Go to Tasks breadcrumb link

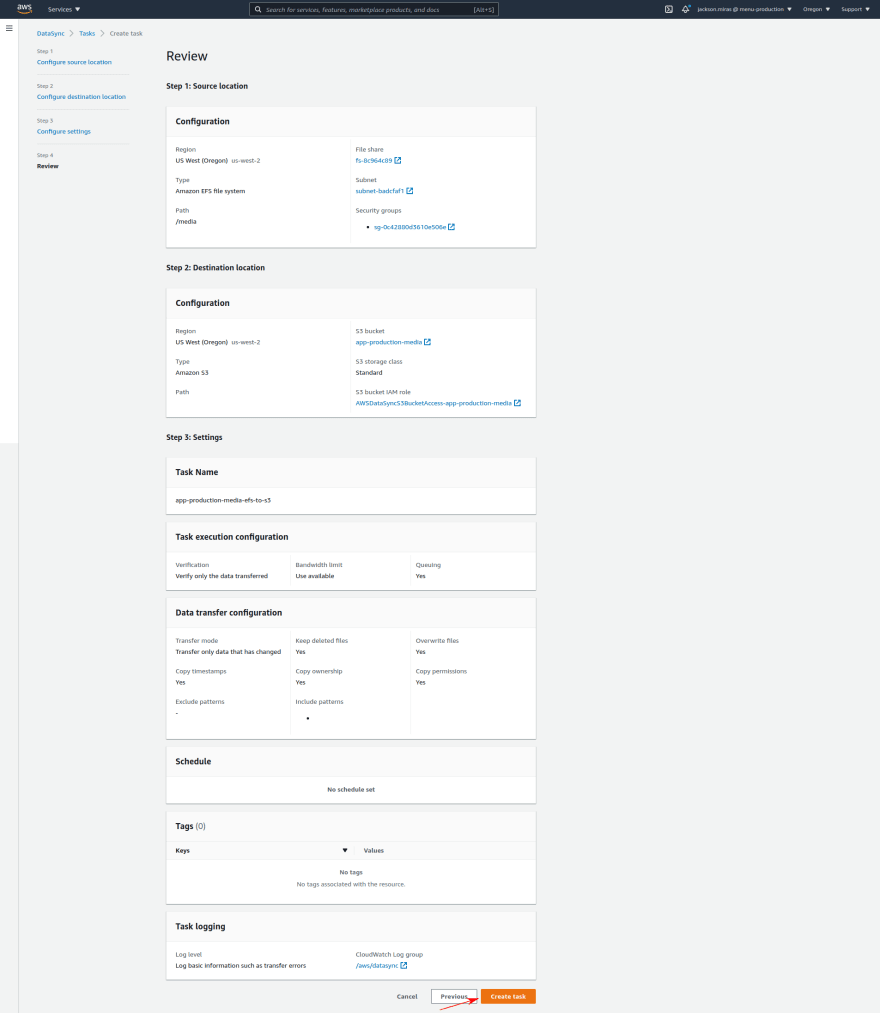[87, 34]
